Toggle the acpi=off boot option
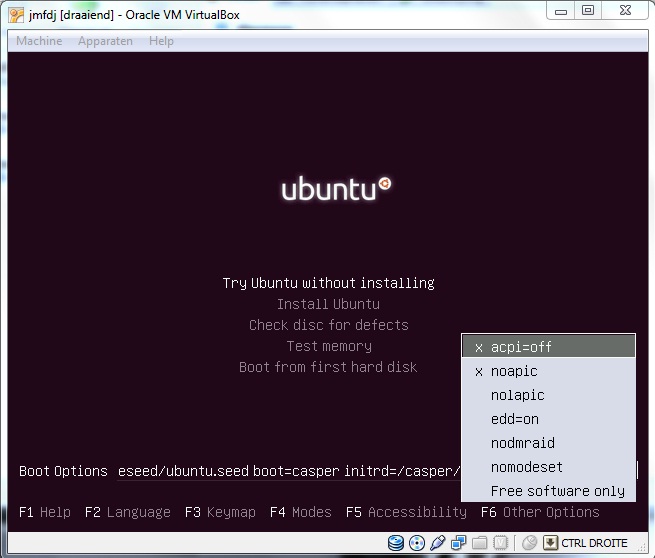655x558 pixels. (548, 347)
